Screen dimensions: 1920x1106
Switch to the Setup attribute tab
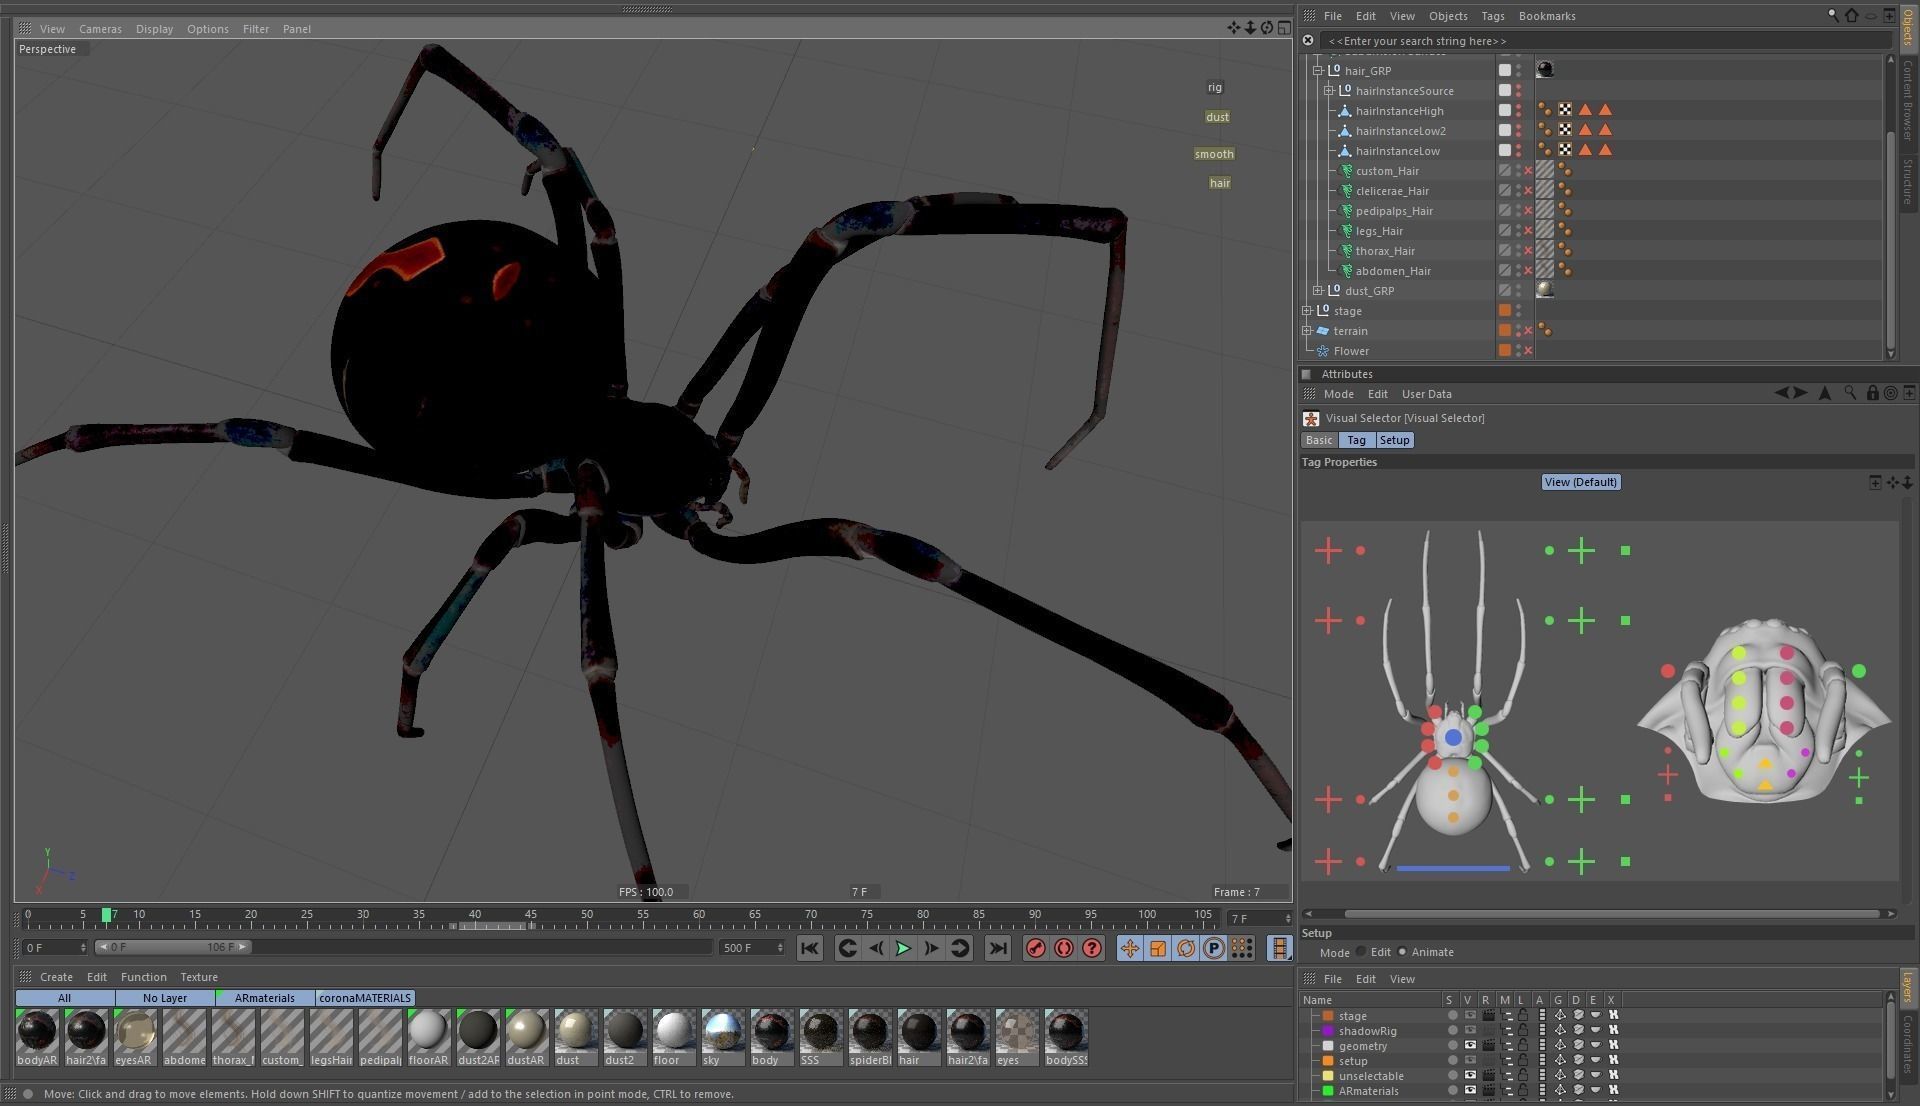(x=1394, y=440)
